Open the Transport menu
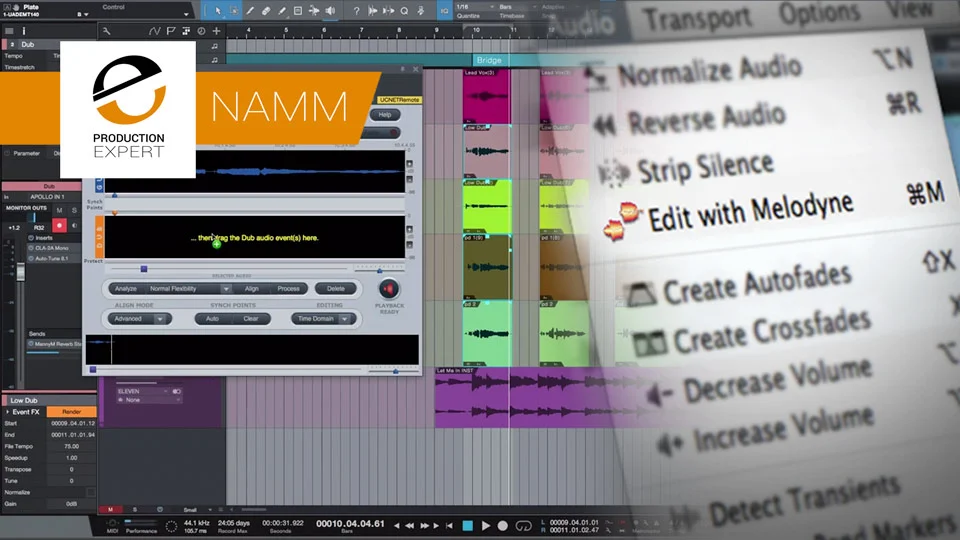 (697, 18)
